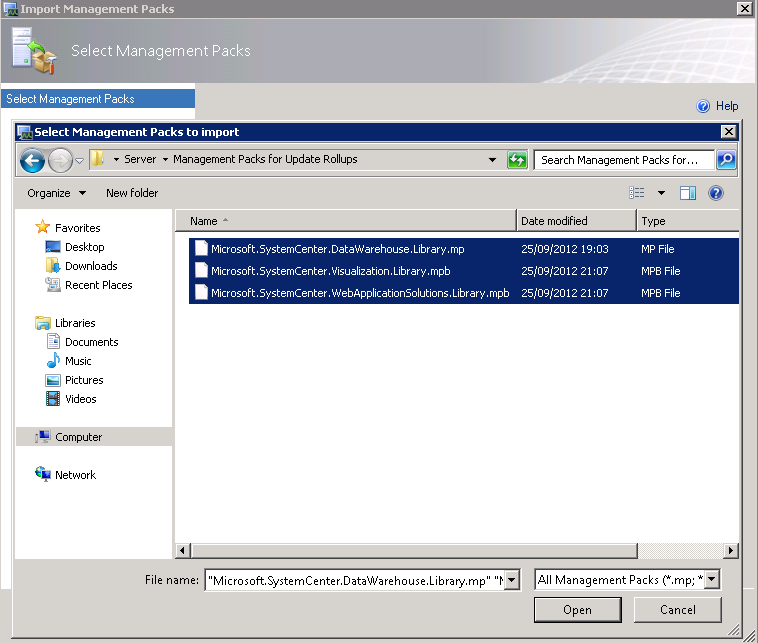
Task: Click file icon of WebApplicationSolutions.Library.mpb
Action: pos(201,292)
